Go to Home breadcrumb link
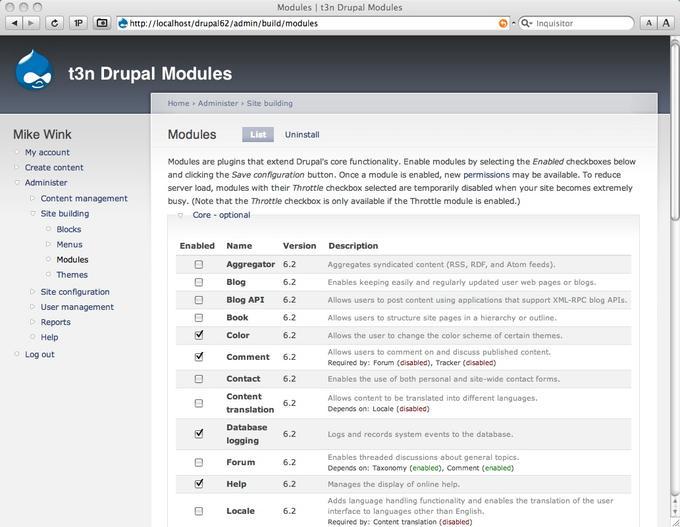This screenshot has width=680, height=527. coord(179,103)
